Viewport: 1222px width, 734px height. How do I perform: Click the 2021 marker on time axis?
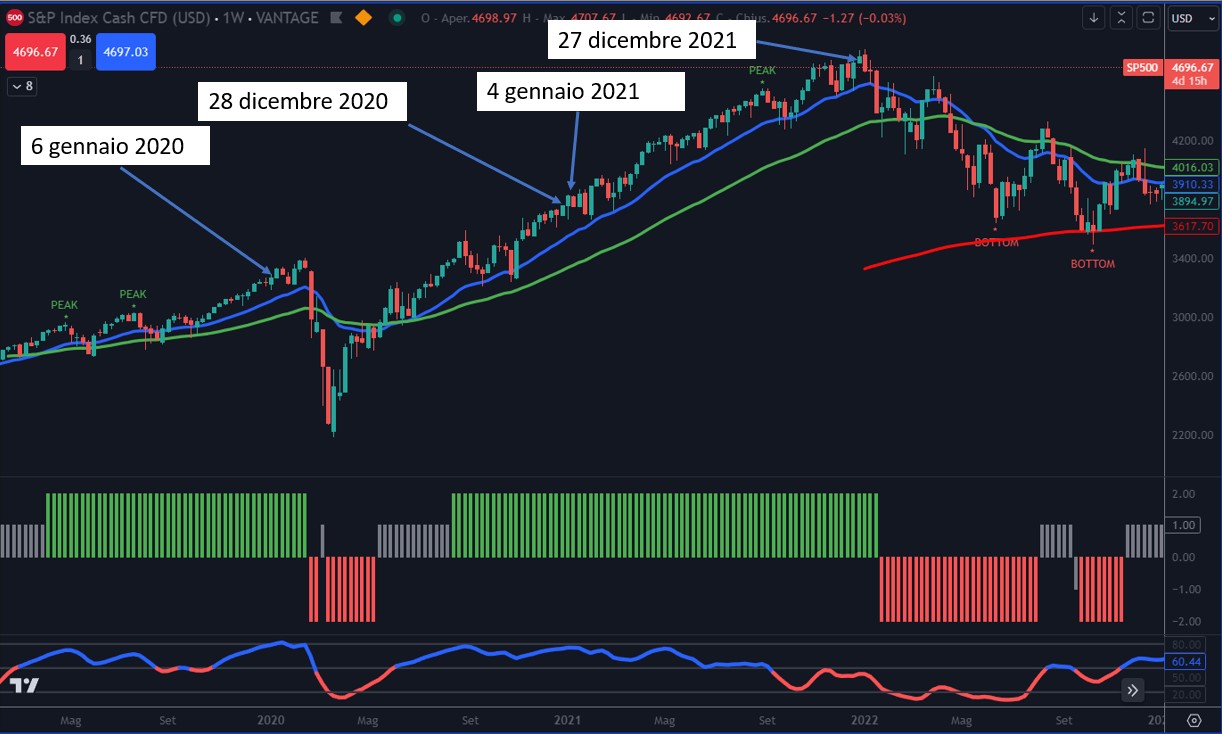tap(567, 720)
